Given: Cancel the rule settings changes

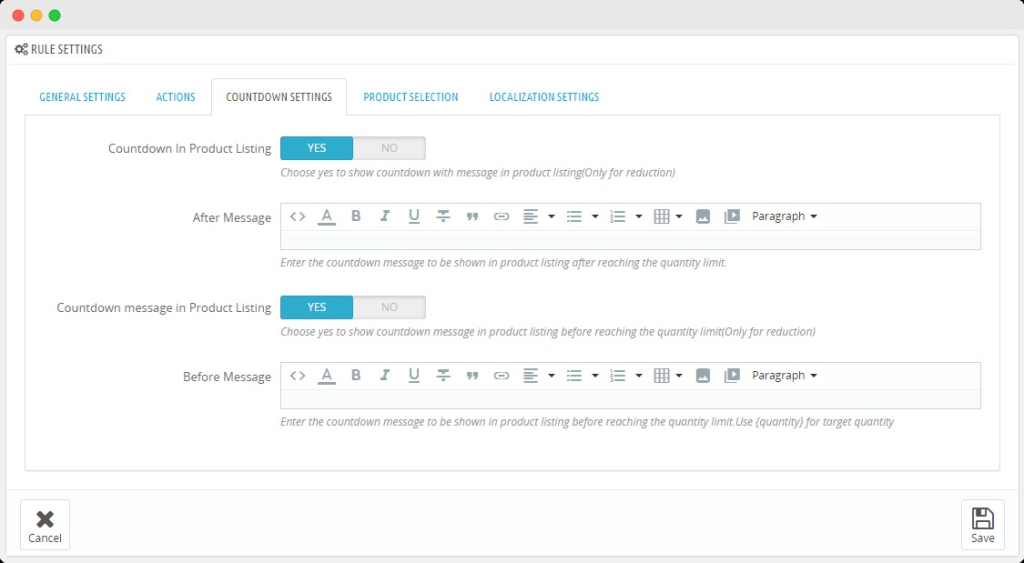Looking at the screenshot, I should (45, 525).
